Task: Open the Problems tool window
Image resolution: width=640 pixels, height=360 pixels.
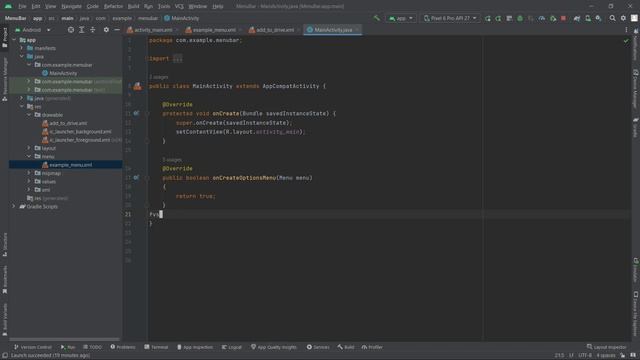Action: pos(123,347)
